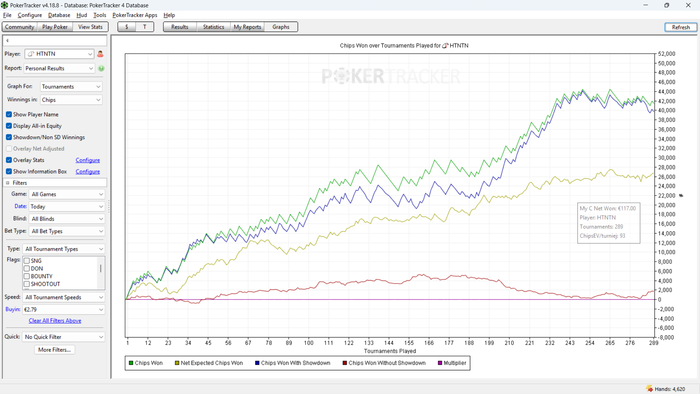
Task: Click the green report help icon
Action: (x=101, y=68)
